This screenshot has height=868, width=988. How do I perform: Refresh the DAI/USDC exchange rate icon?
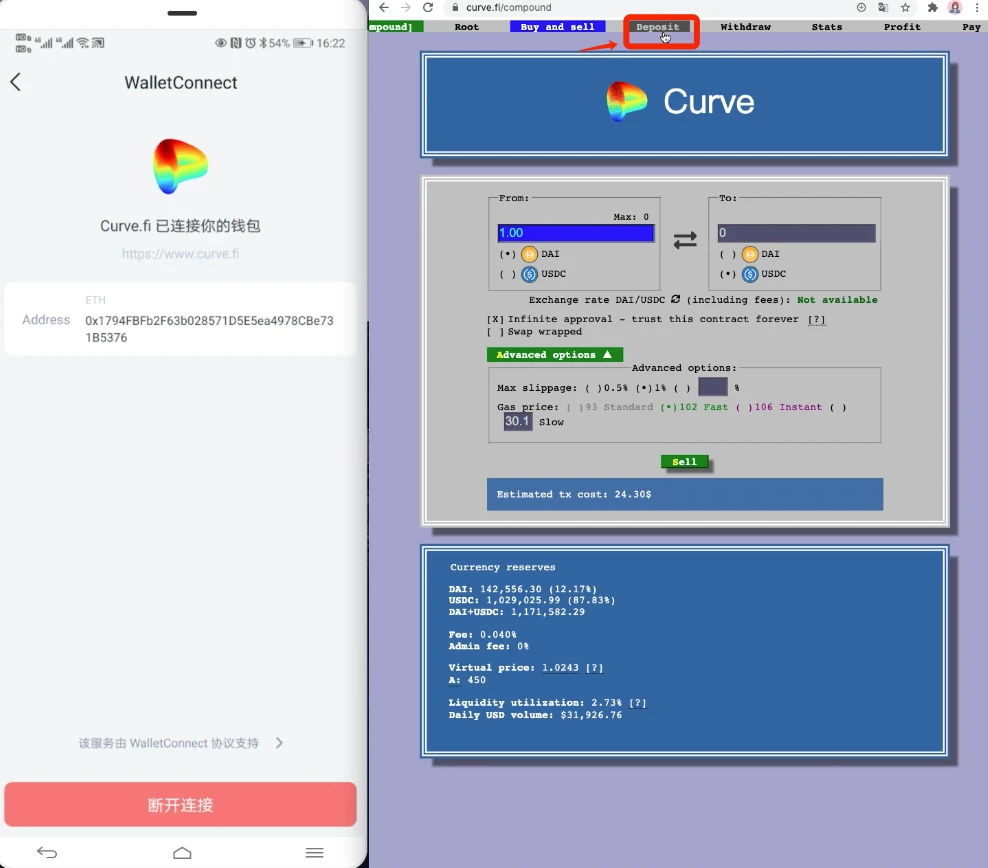[675, 299]
